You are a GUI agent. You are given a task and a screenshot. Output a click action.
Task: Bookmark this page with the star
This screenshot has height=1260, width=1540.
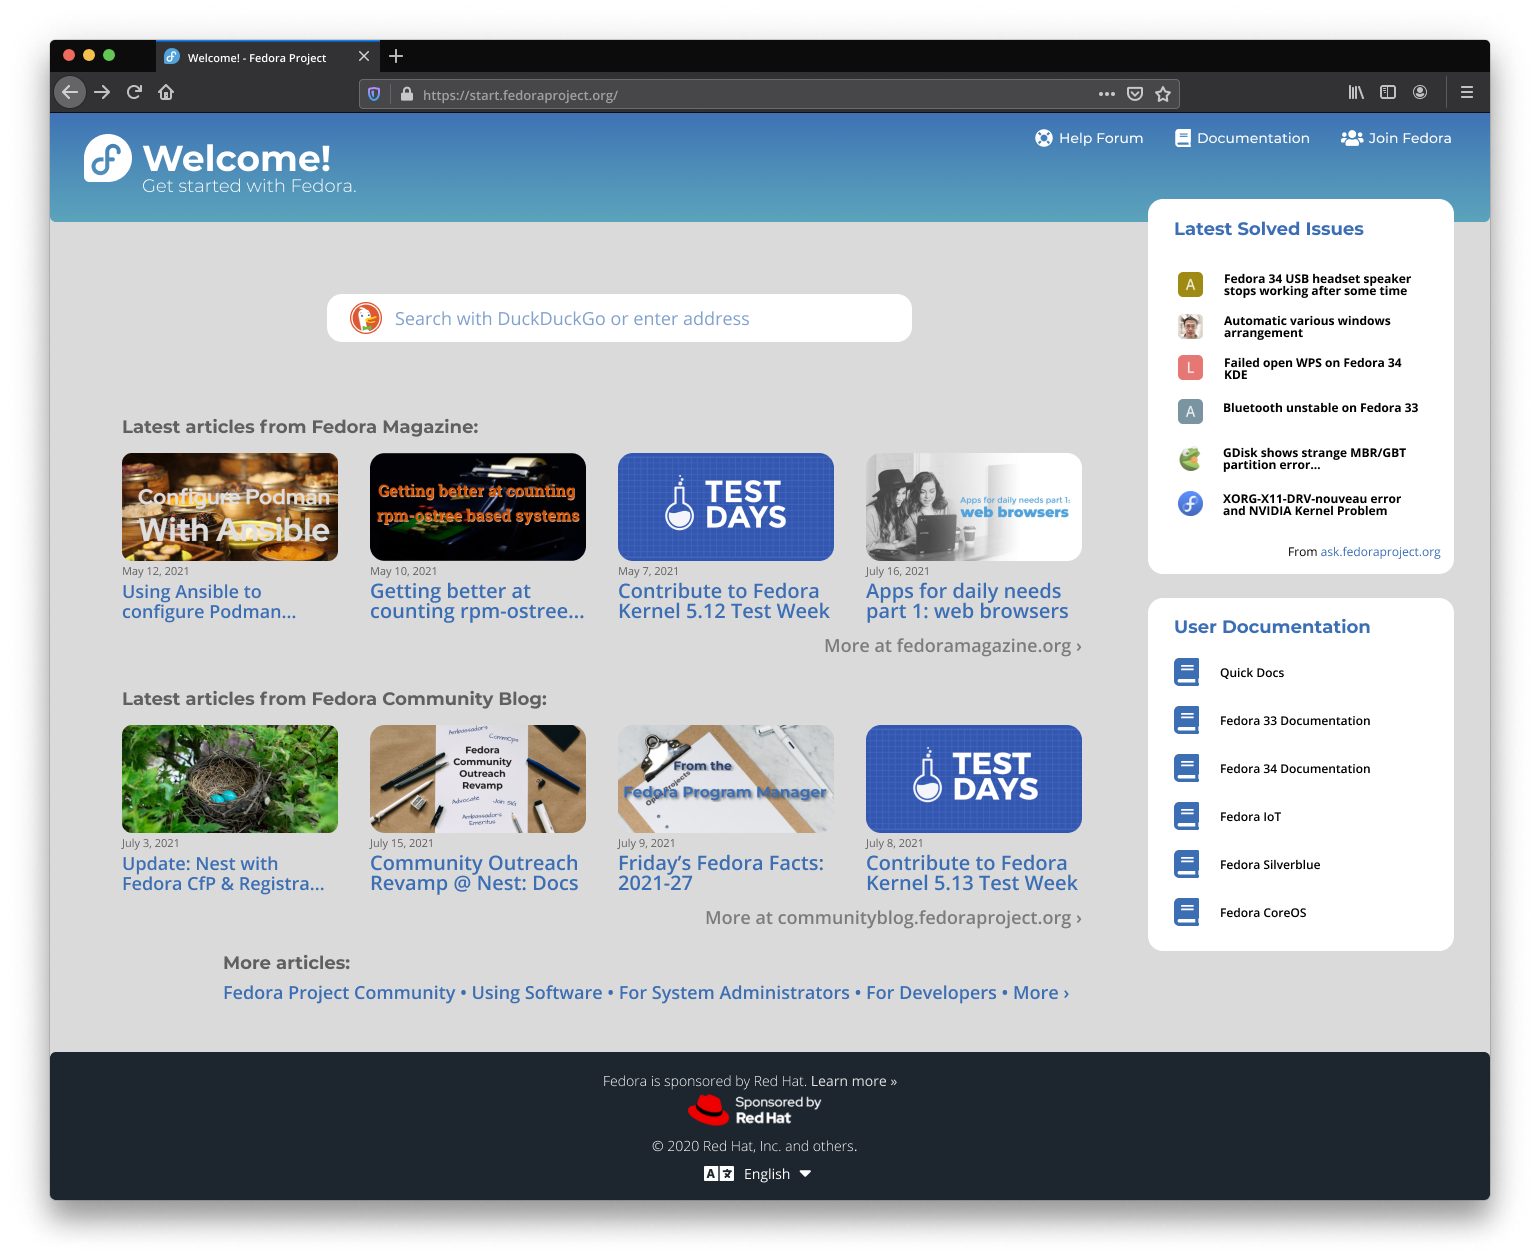click(x=1163, y=94)
